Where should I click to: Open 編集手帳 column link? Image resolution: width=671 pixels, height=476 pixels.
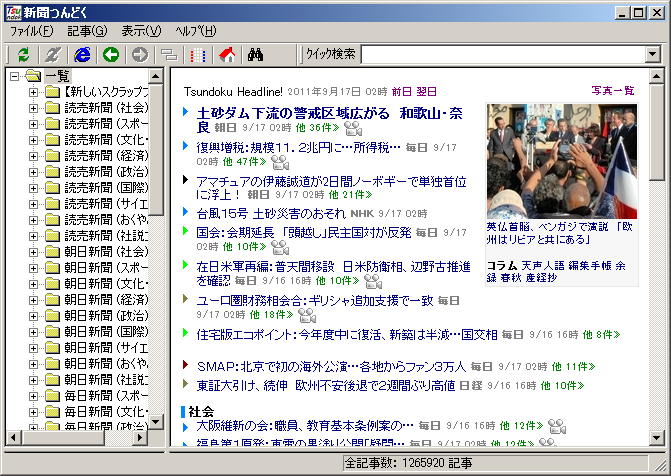(590, 266)
